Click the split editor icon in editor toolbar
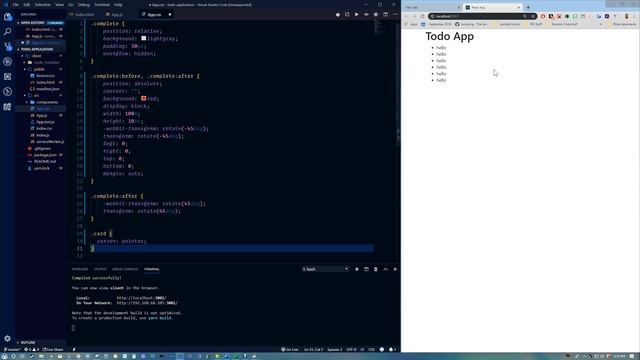This screenshot has width=640, height=360. (385, 15)
